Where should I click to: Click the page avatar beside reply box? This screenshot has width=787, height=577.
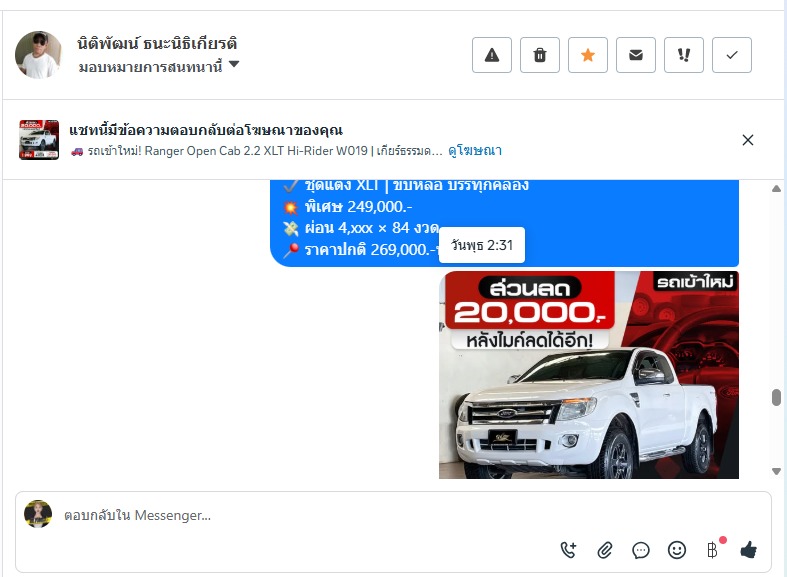point(38,514)
